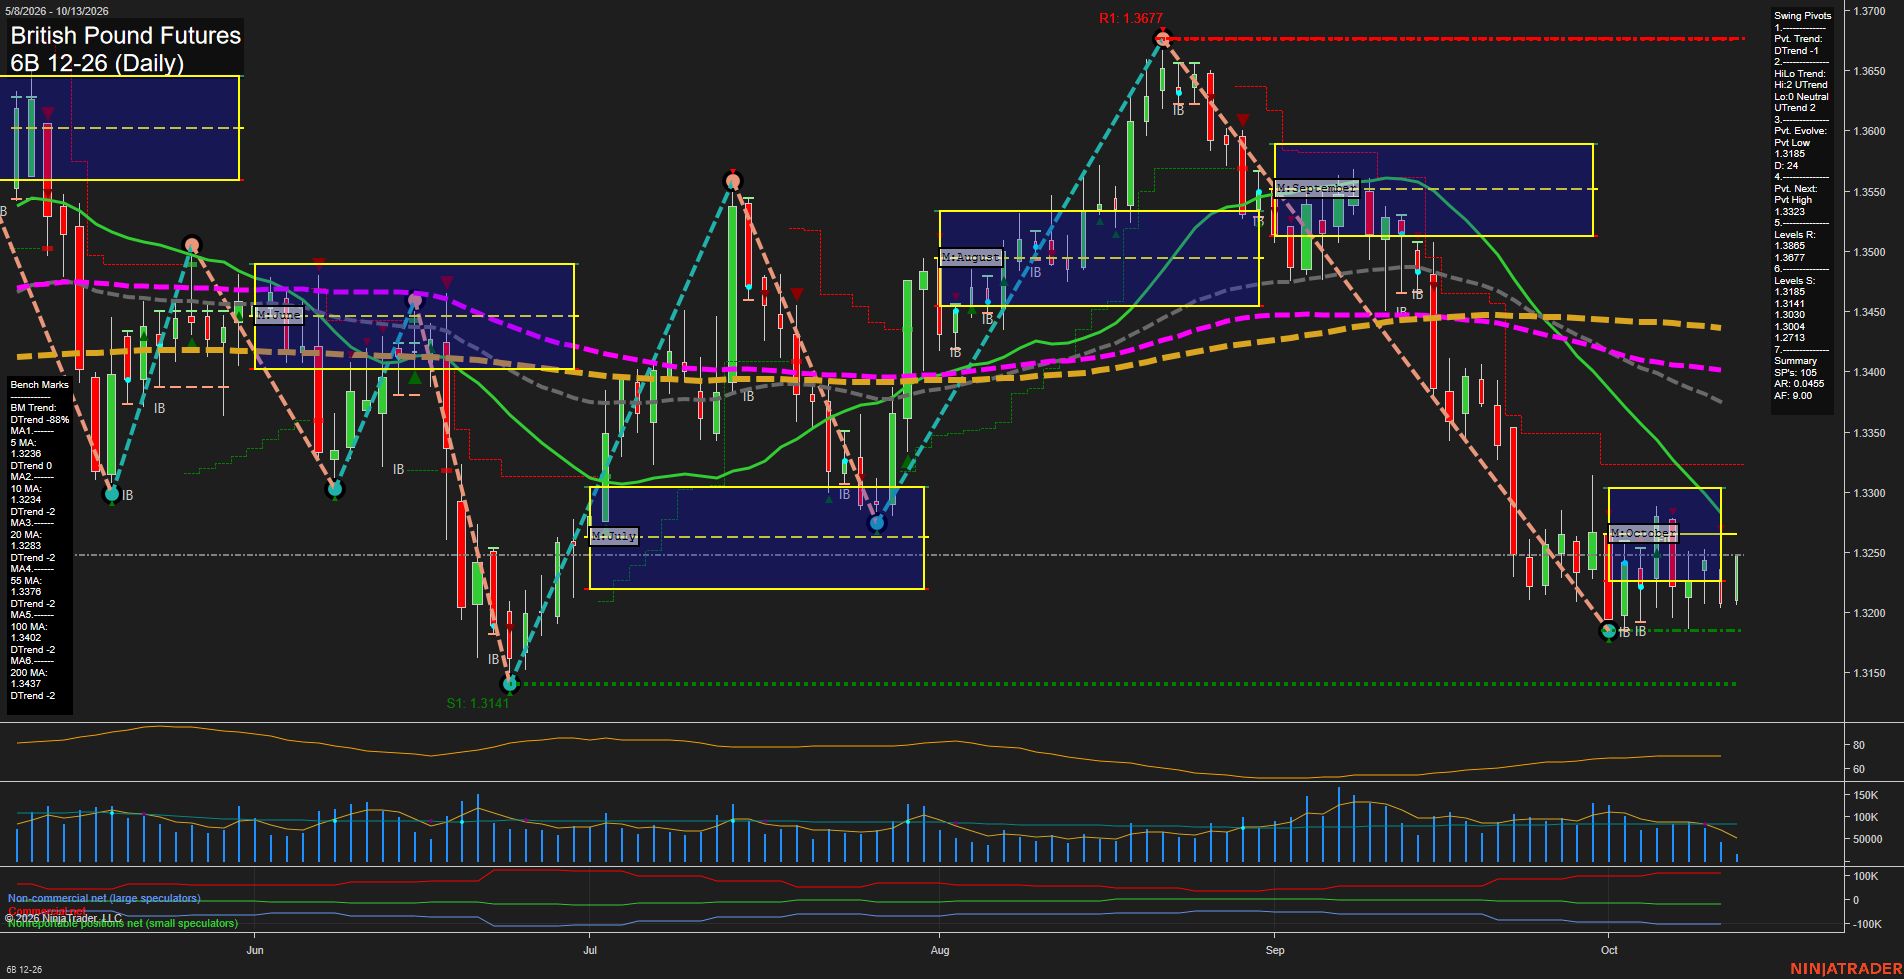Image resolution: width=1904 pixels, height=979 pixels.
Task: Click the "HiLo Trend:" line in Swing Pivots
Action: click(x=1800, y=74)
